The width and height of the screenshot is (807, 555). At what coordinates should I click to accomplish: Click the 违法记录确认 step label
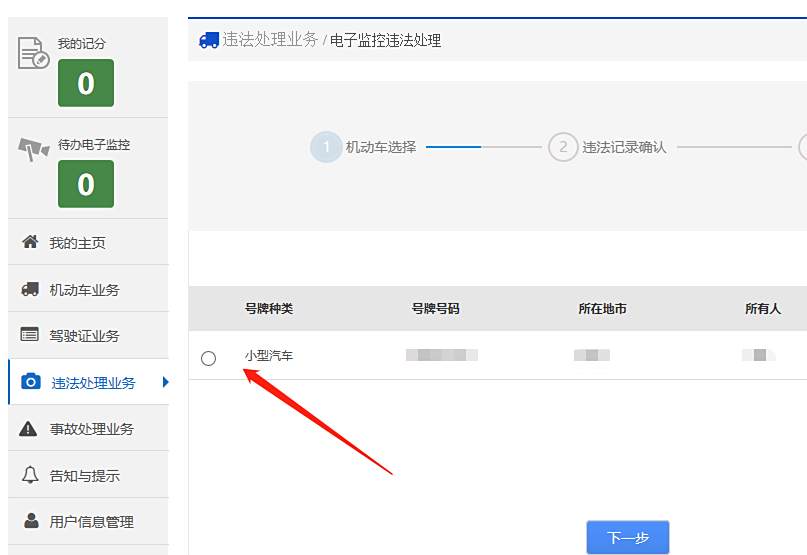click(x=624, y=147)
